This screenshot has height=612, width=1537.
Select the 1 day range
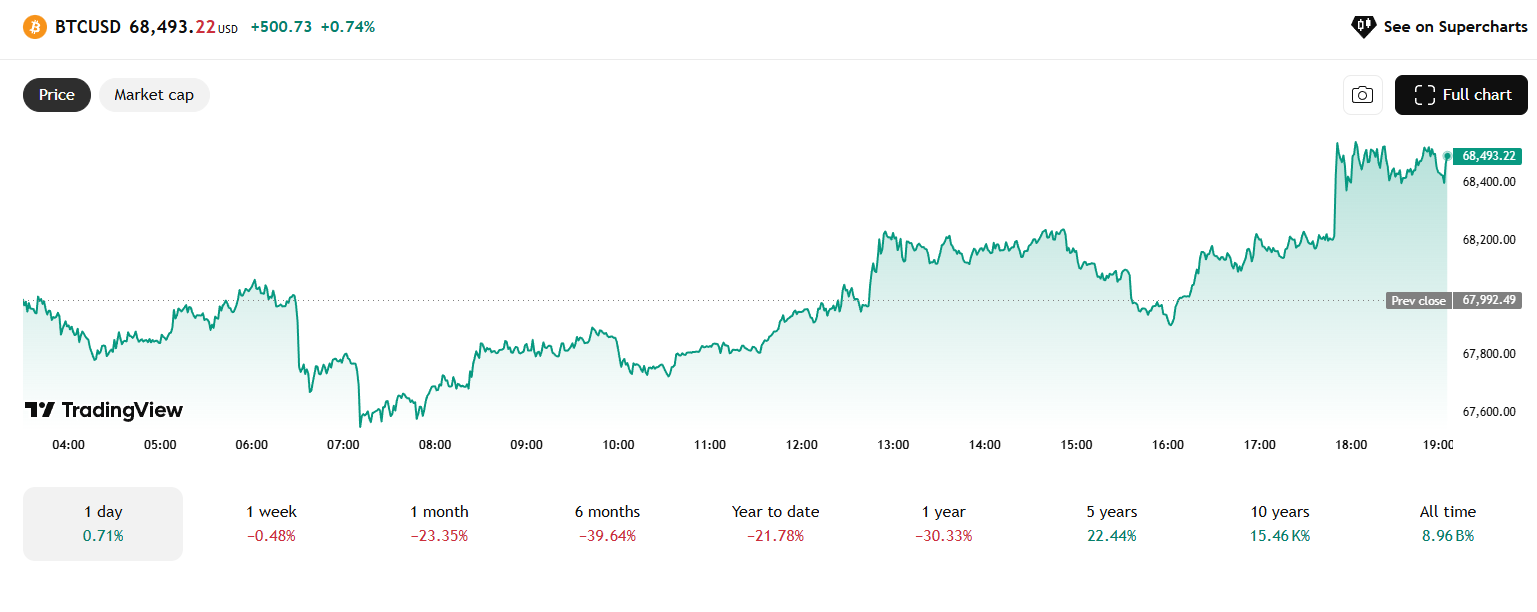click(x=103, y=523)
